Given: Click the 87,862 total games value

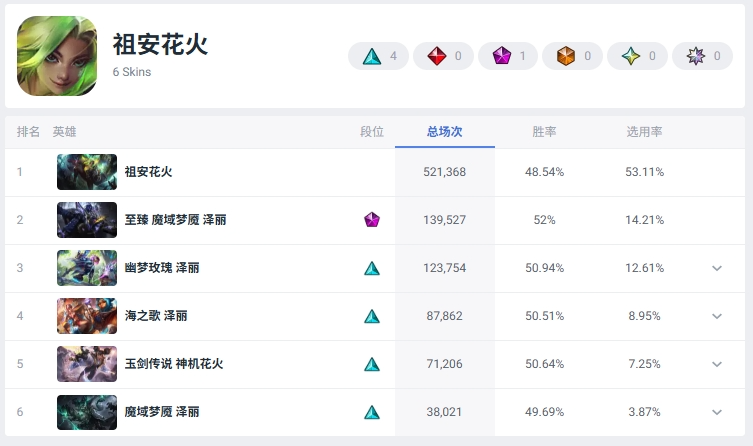Looking at the screenshot, I should point(445,316).
